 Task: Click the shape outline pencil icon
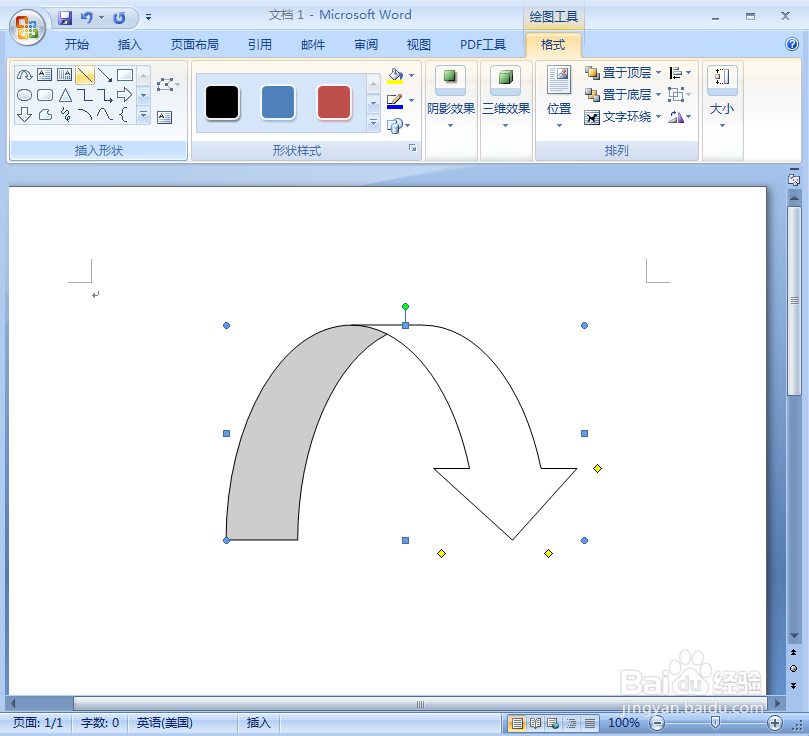point(395,101)
